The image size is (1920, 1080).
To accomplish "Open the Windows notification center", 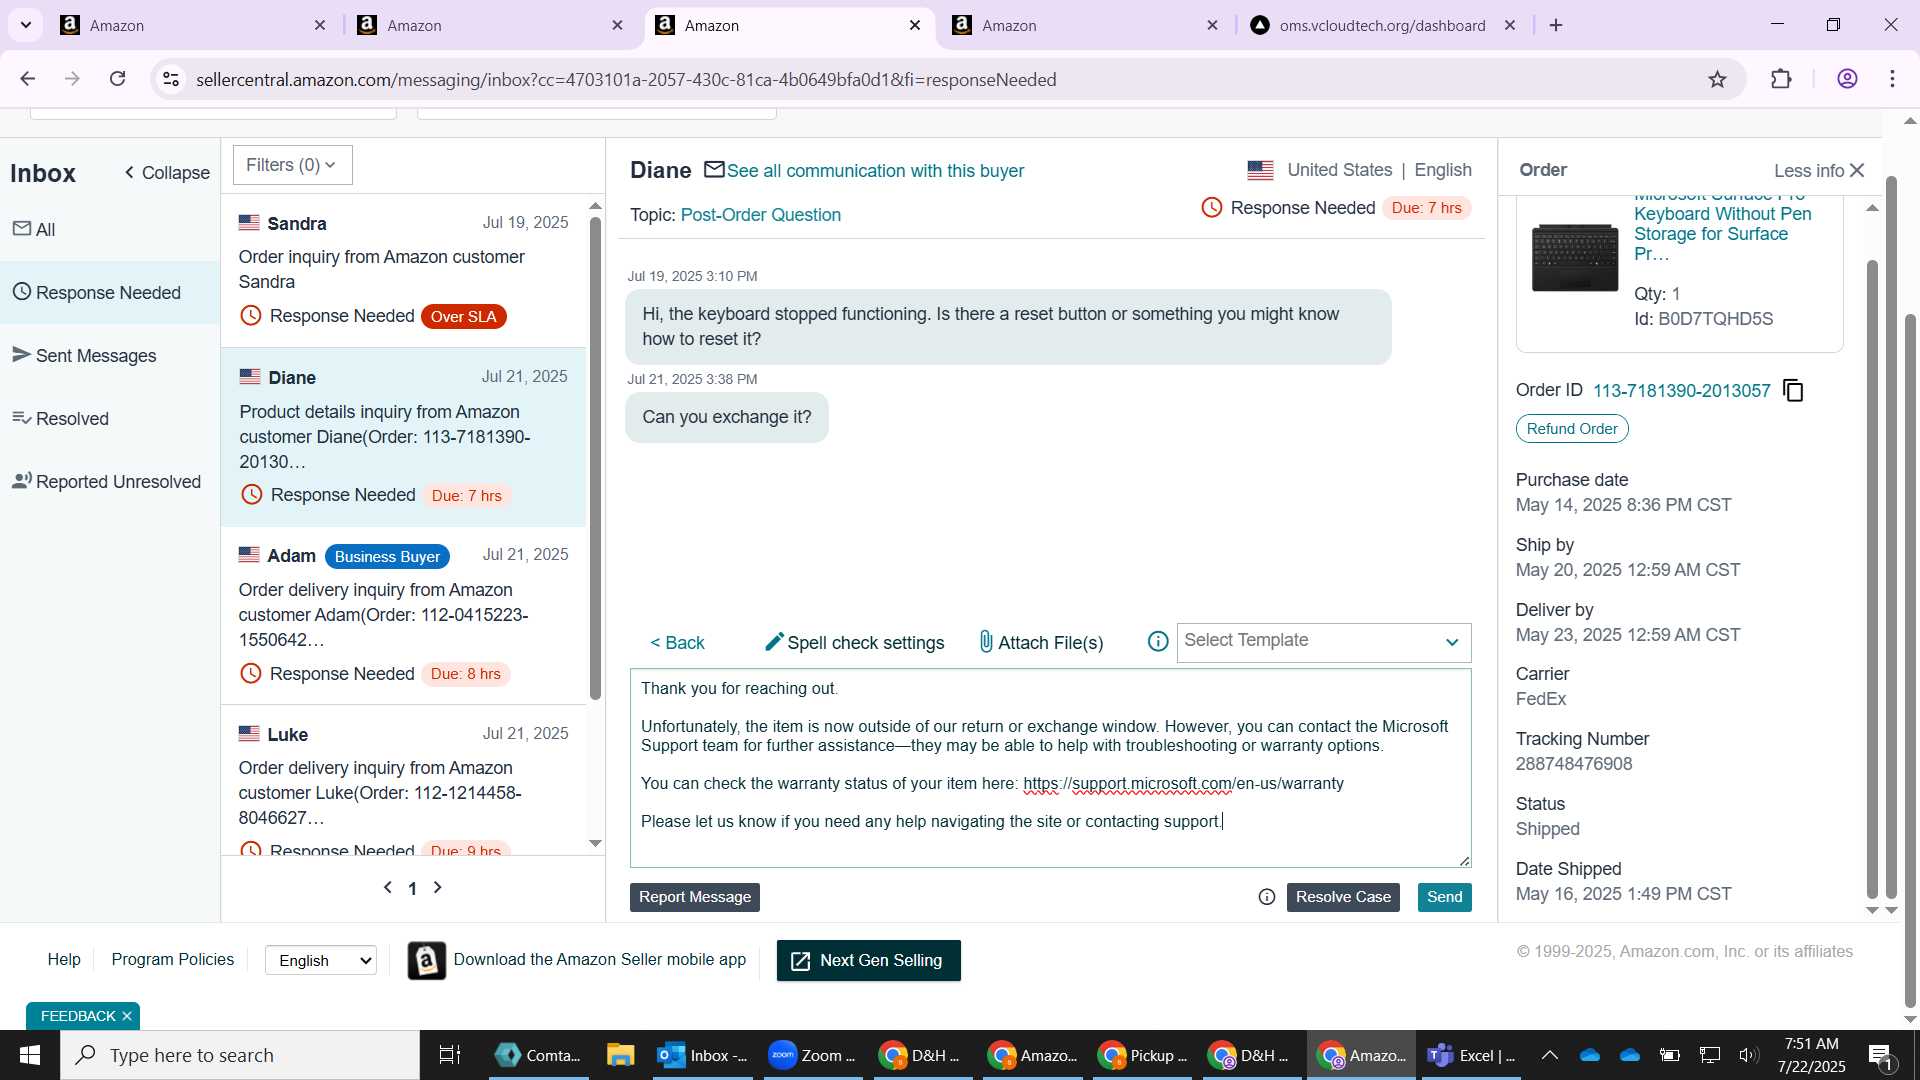I will point(1880,1055).
